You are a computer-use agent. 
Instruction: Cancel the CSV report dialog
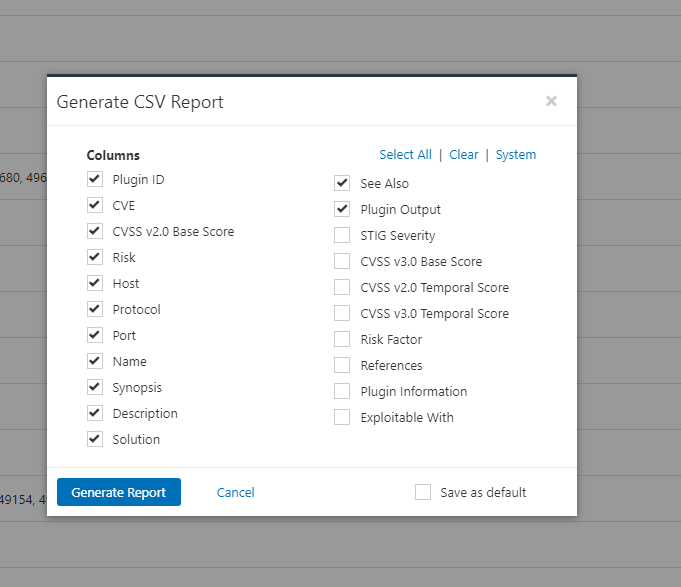tap(235, 492)
